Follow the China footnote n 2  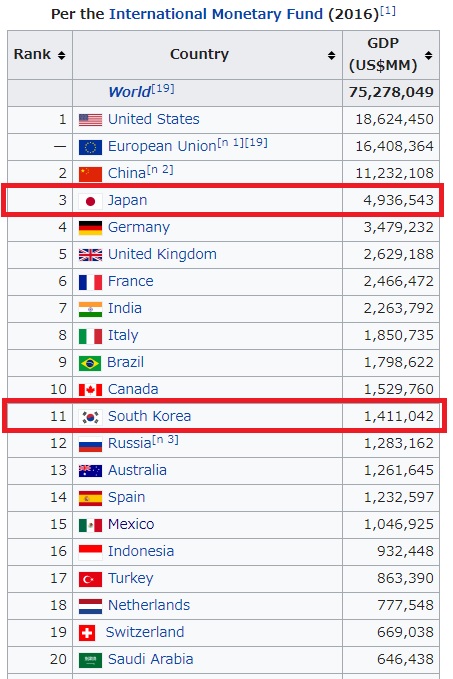point(160,169)
